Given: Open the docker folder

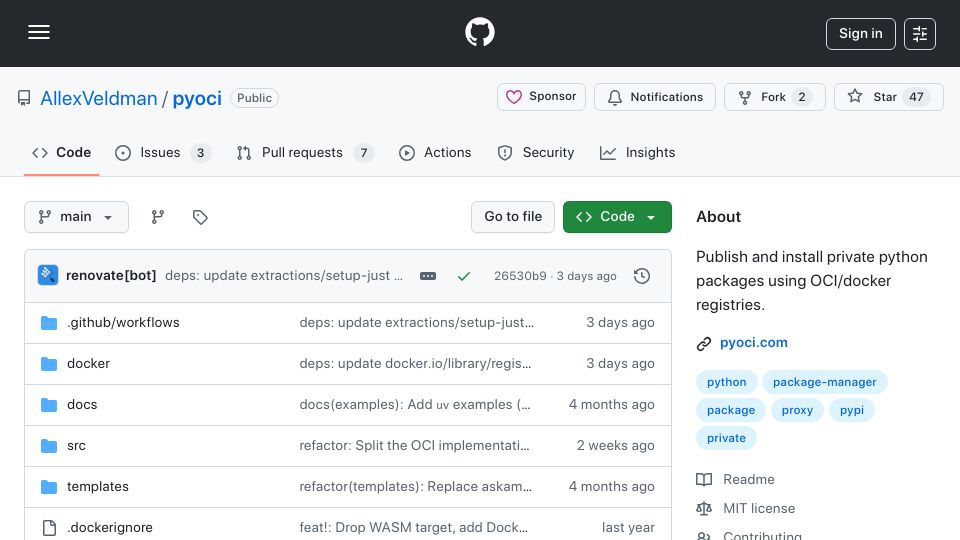Looking at the screenshot, I should [x=88, y=364].
